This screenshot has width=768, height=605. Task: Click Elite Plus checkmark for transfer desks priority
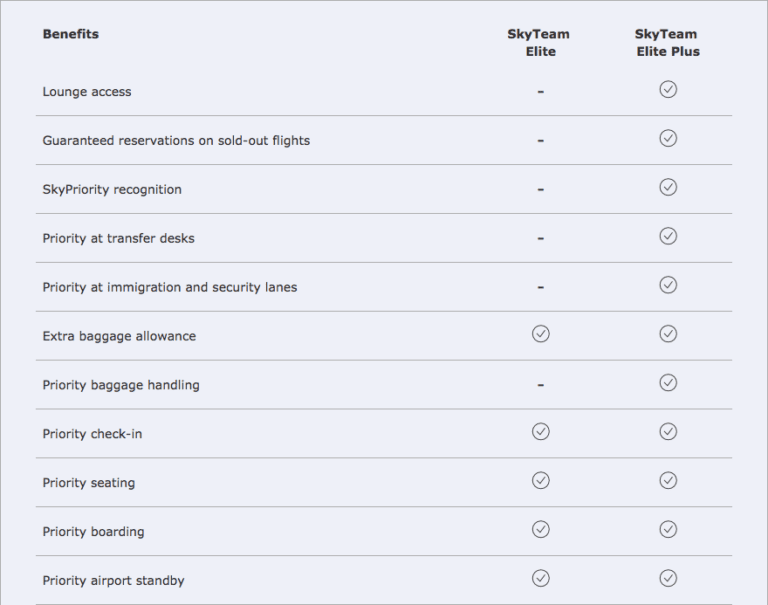668,236
